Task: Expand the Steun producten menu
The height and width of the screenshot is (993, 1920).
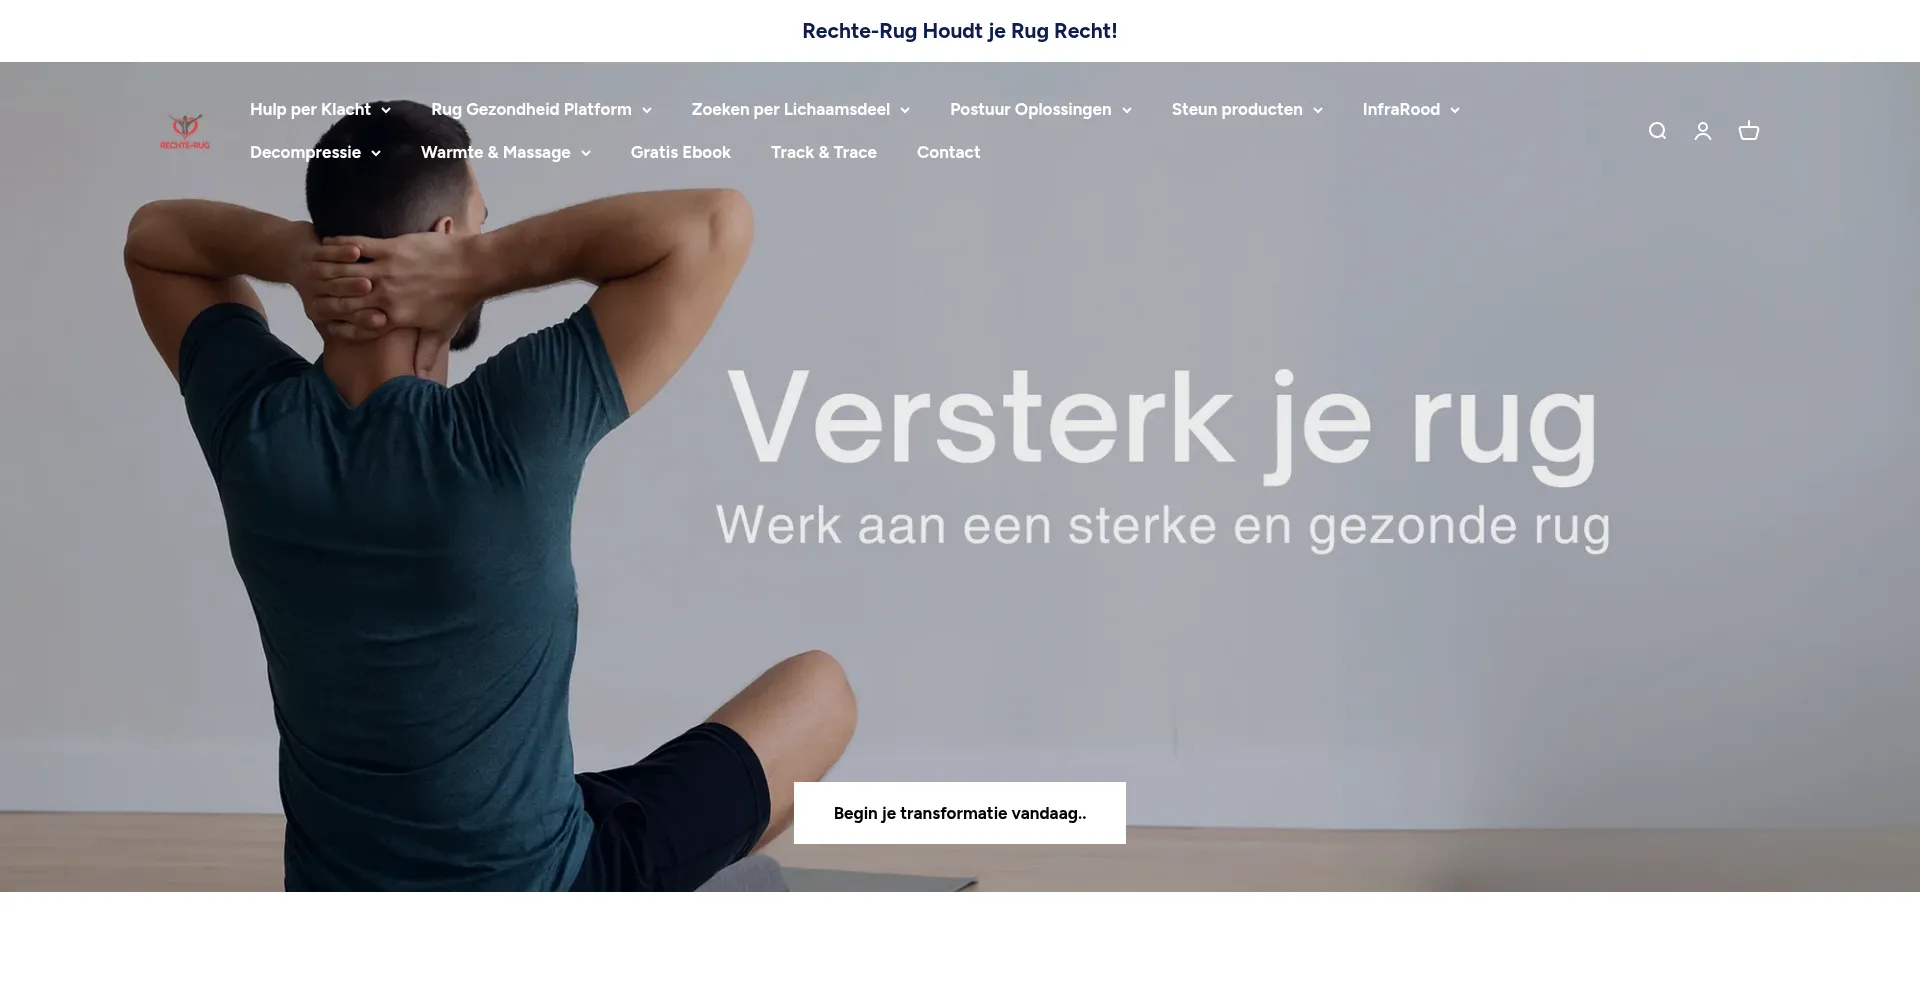Action: pos(1247,109)
